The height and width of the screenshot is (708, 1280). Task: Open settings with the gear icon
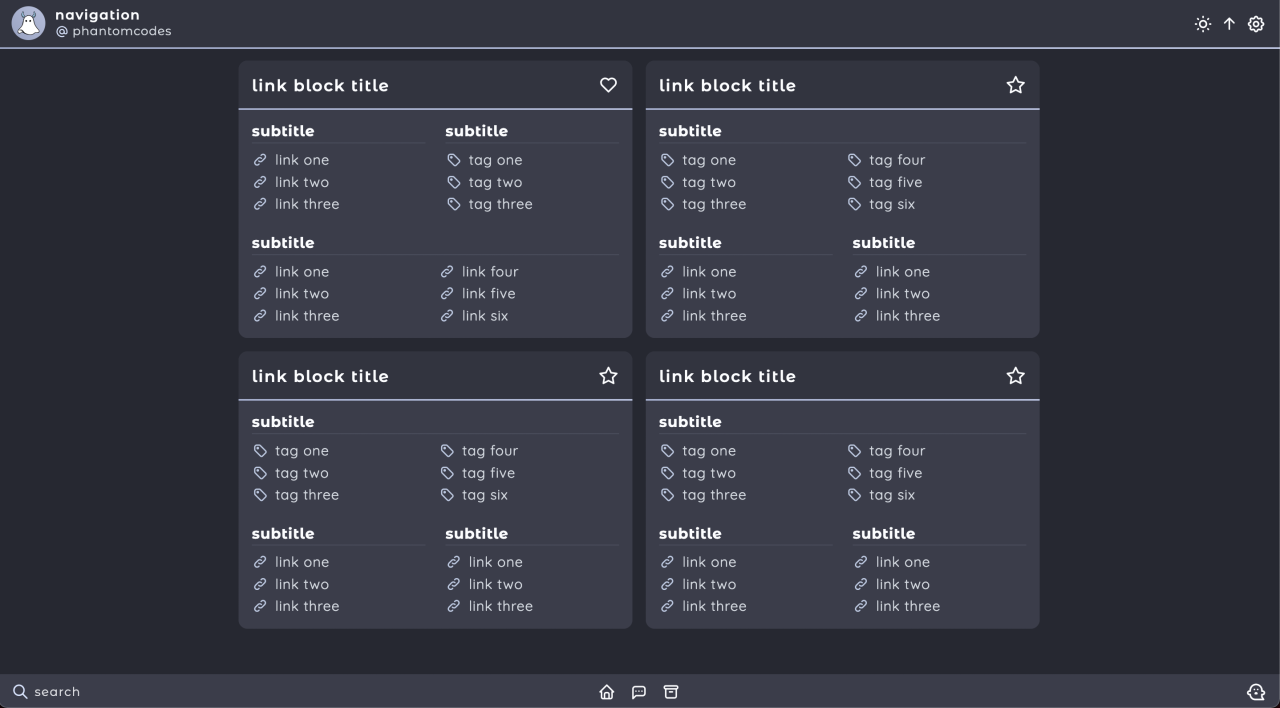pos(1256,24)
